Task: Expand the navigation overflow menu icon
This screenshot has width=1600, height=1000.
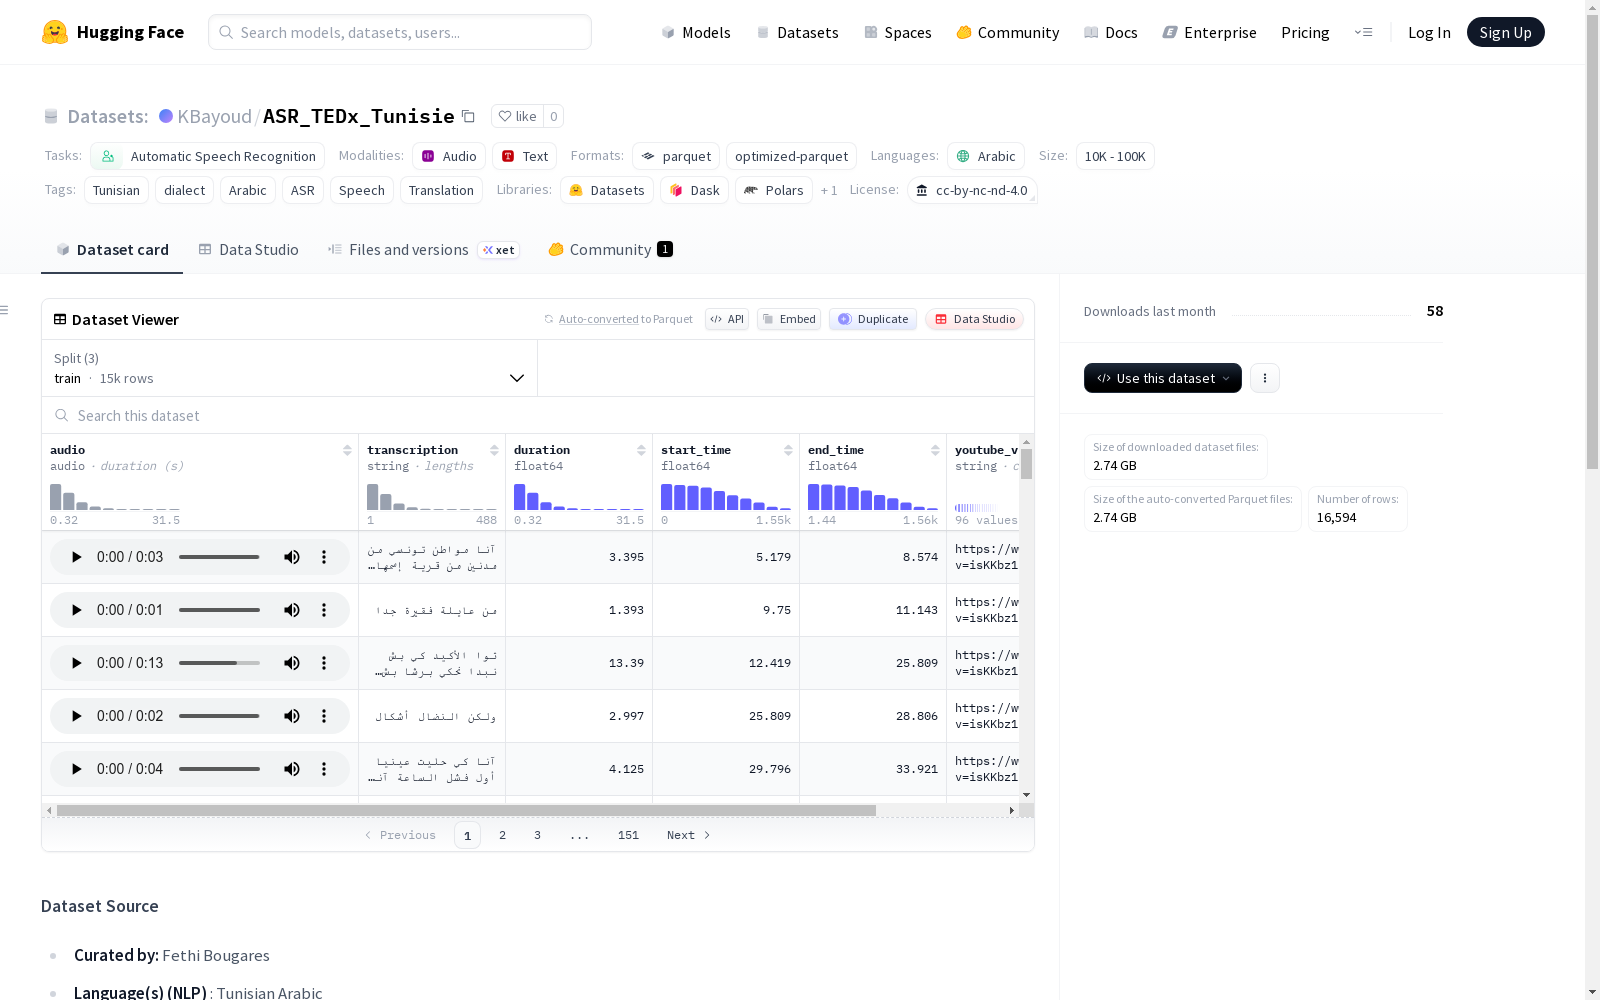Action: click(1363, 32)
